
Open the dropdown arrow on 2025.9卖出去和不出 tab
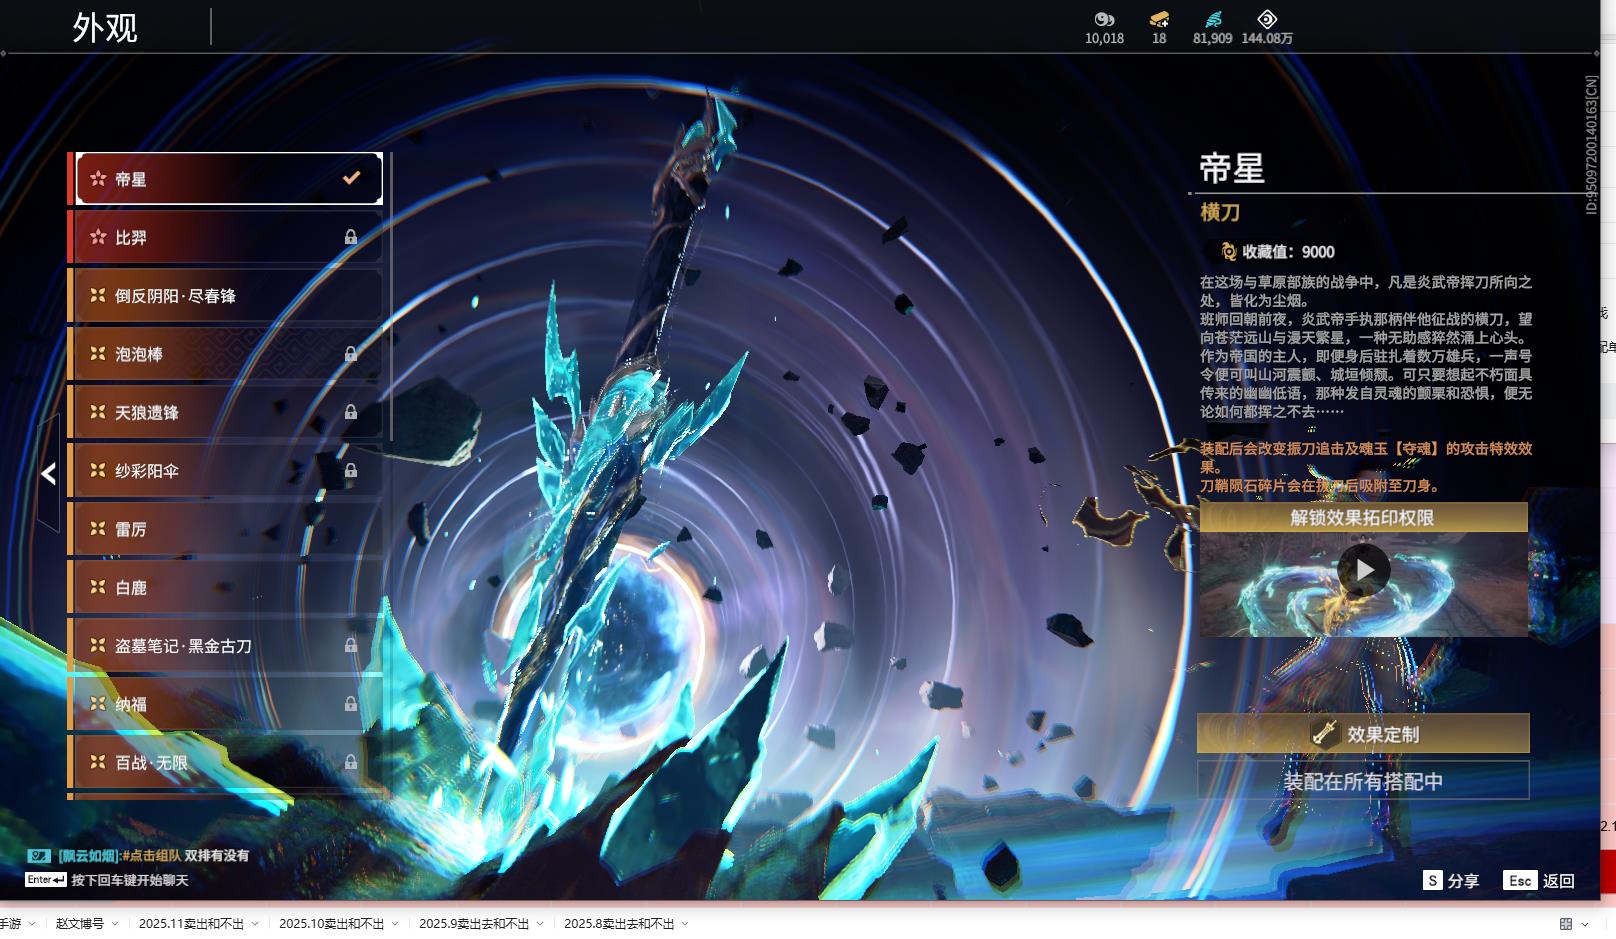(x=540, y=924)
